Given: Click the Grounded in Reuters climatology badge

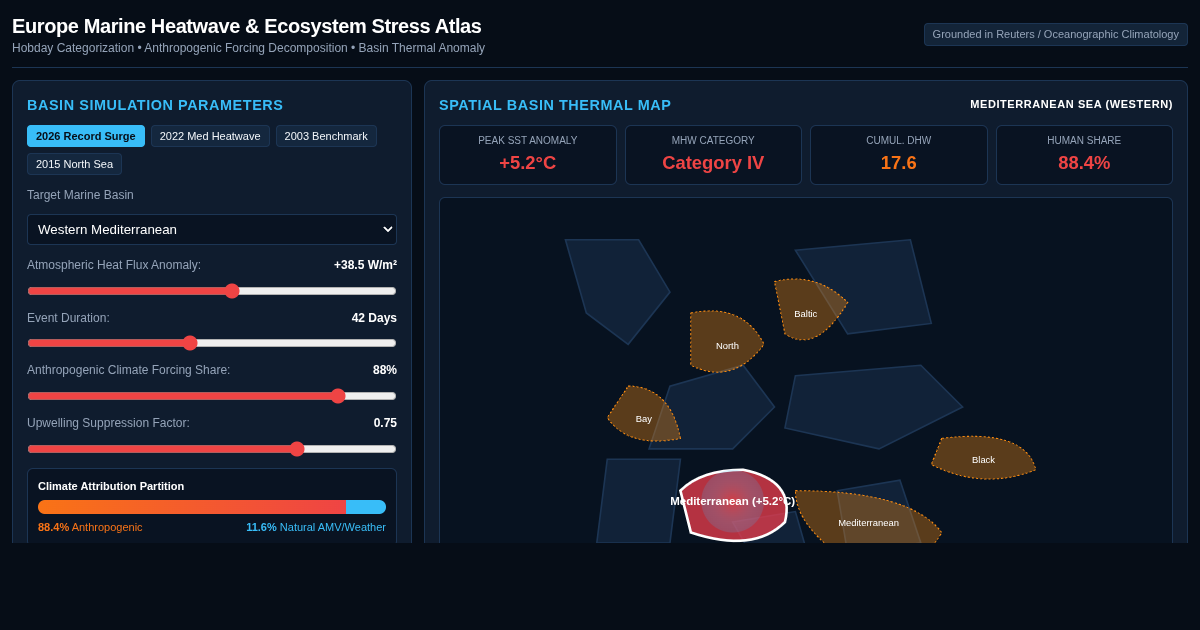Looking at the screenshot, I should click(1056, 34).
